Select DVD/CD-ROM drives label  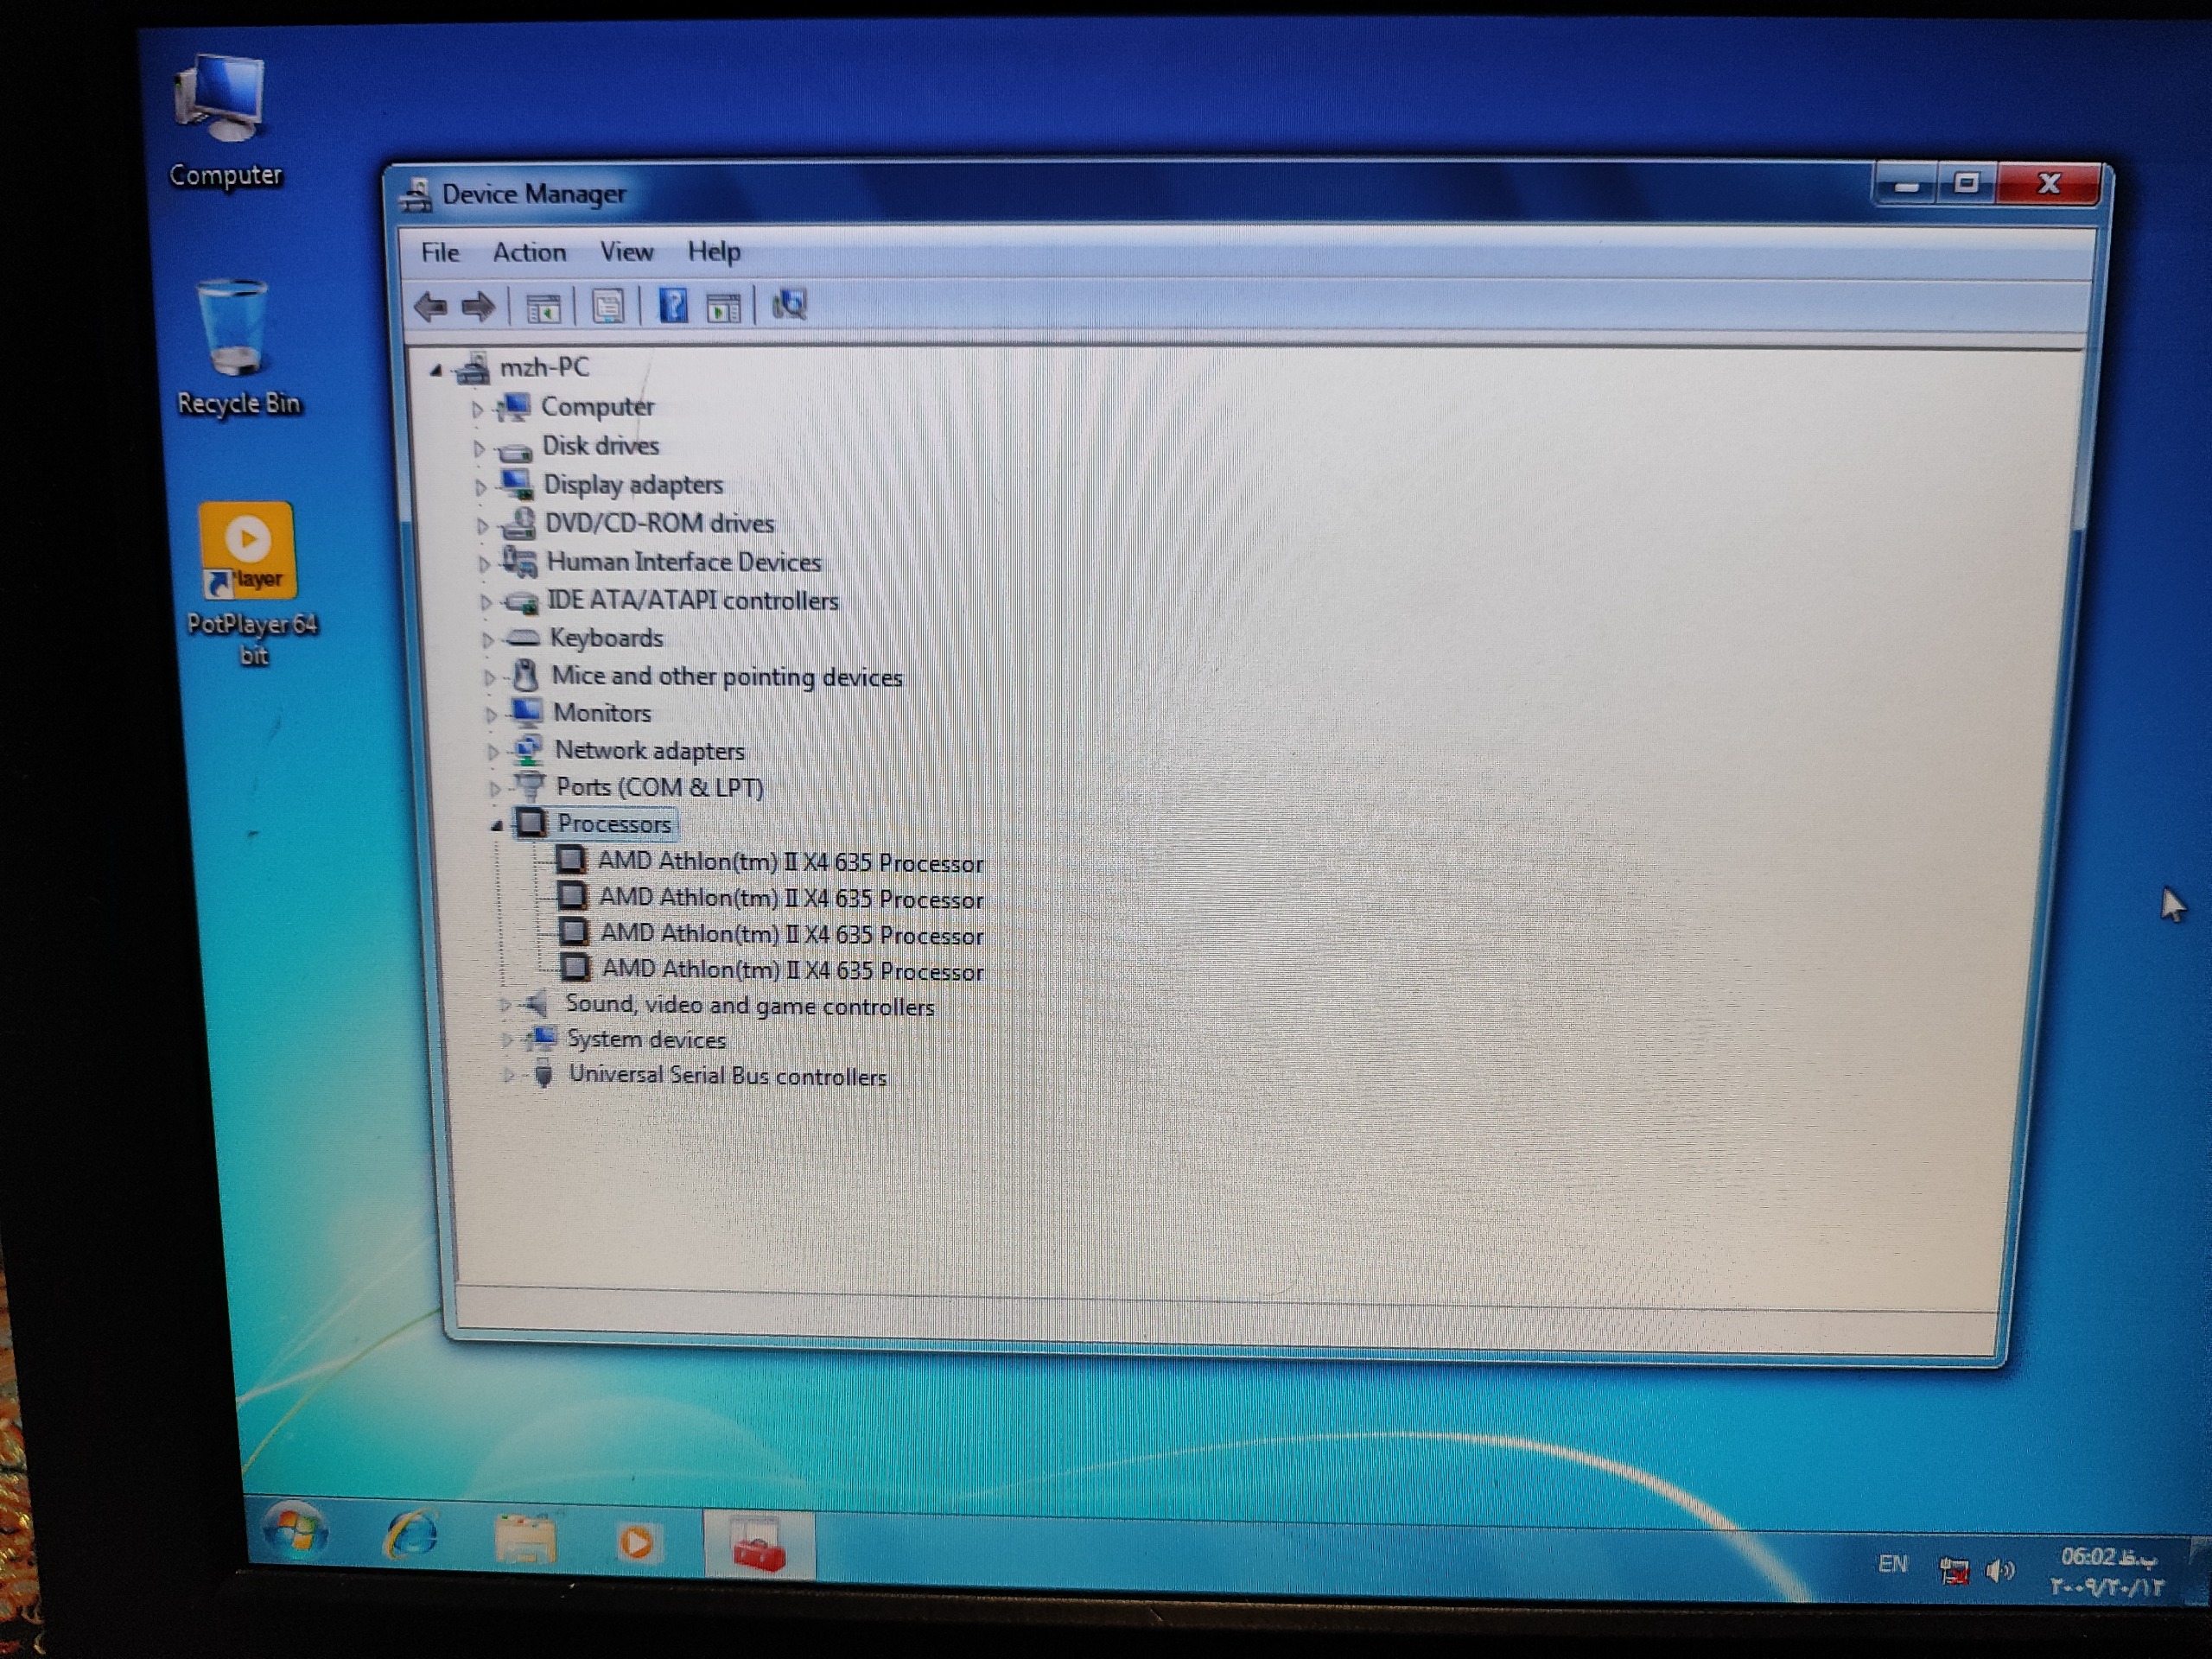coord(660,523)
